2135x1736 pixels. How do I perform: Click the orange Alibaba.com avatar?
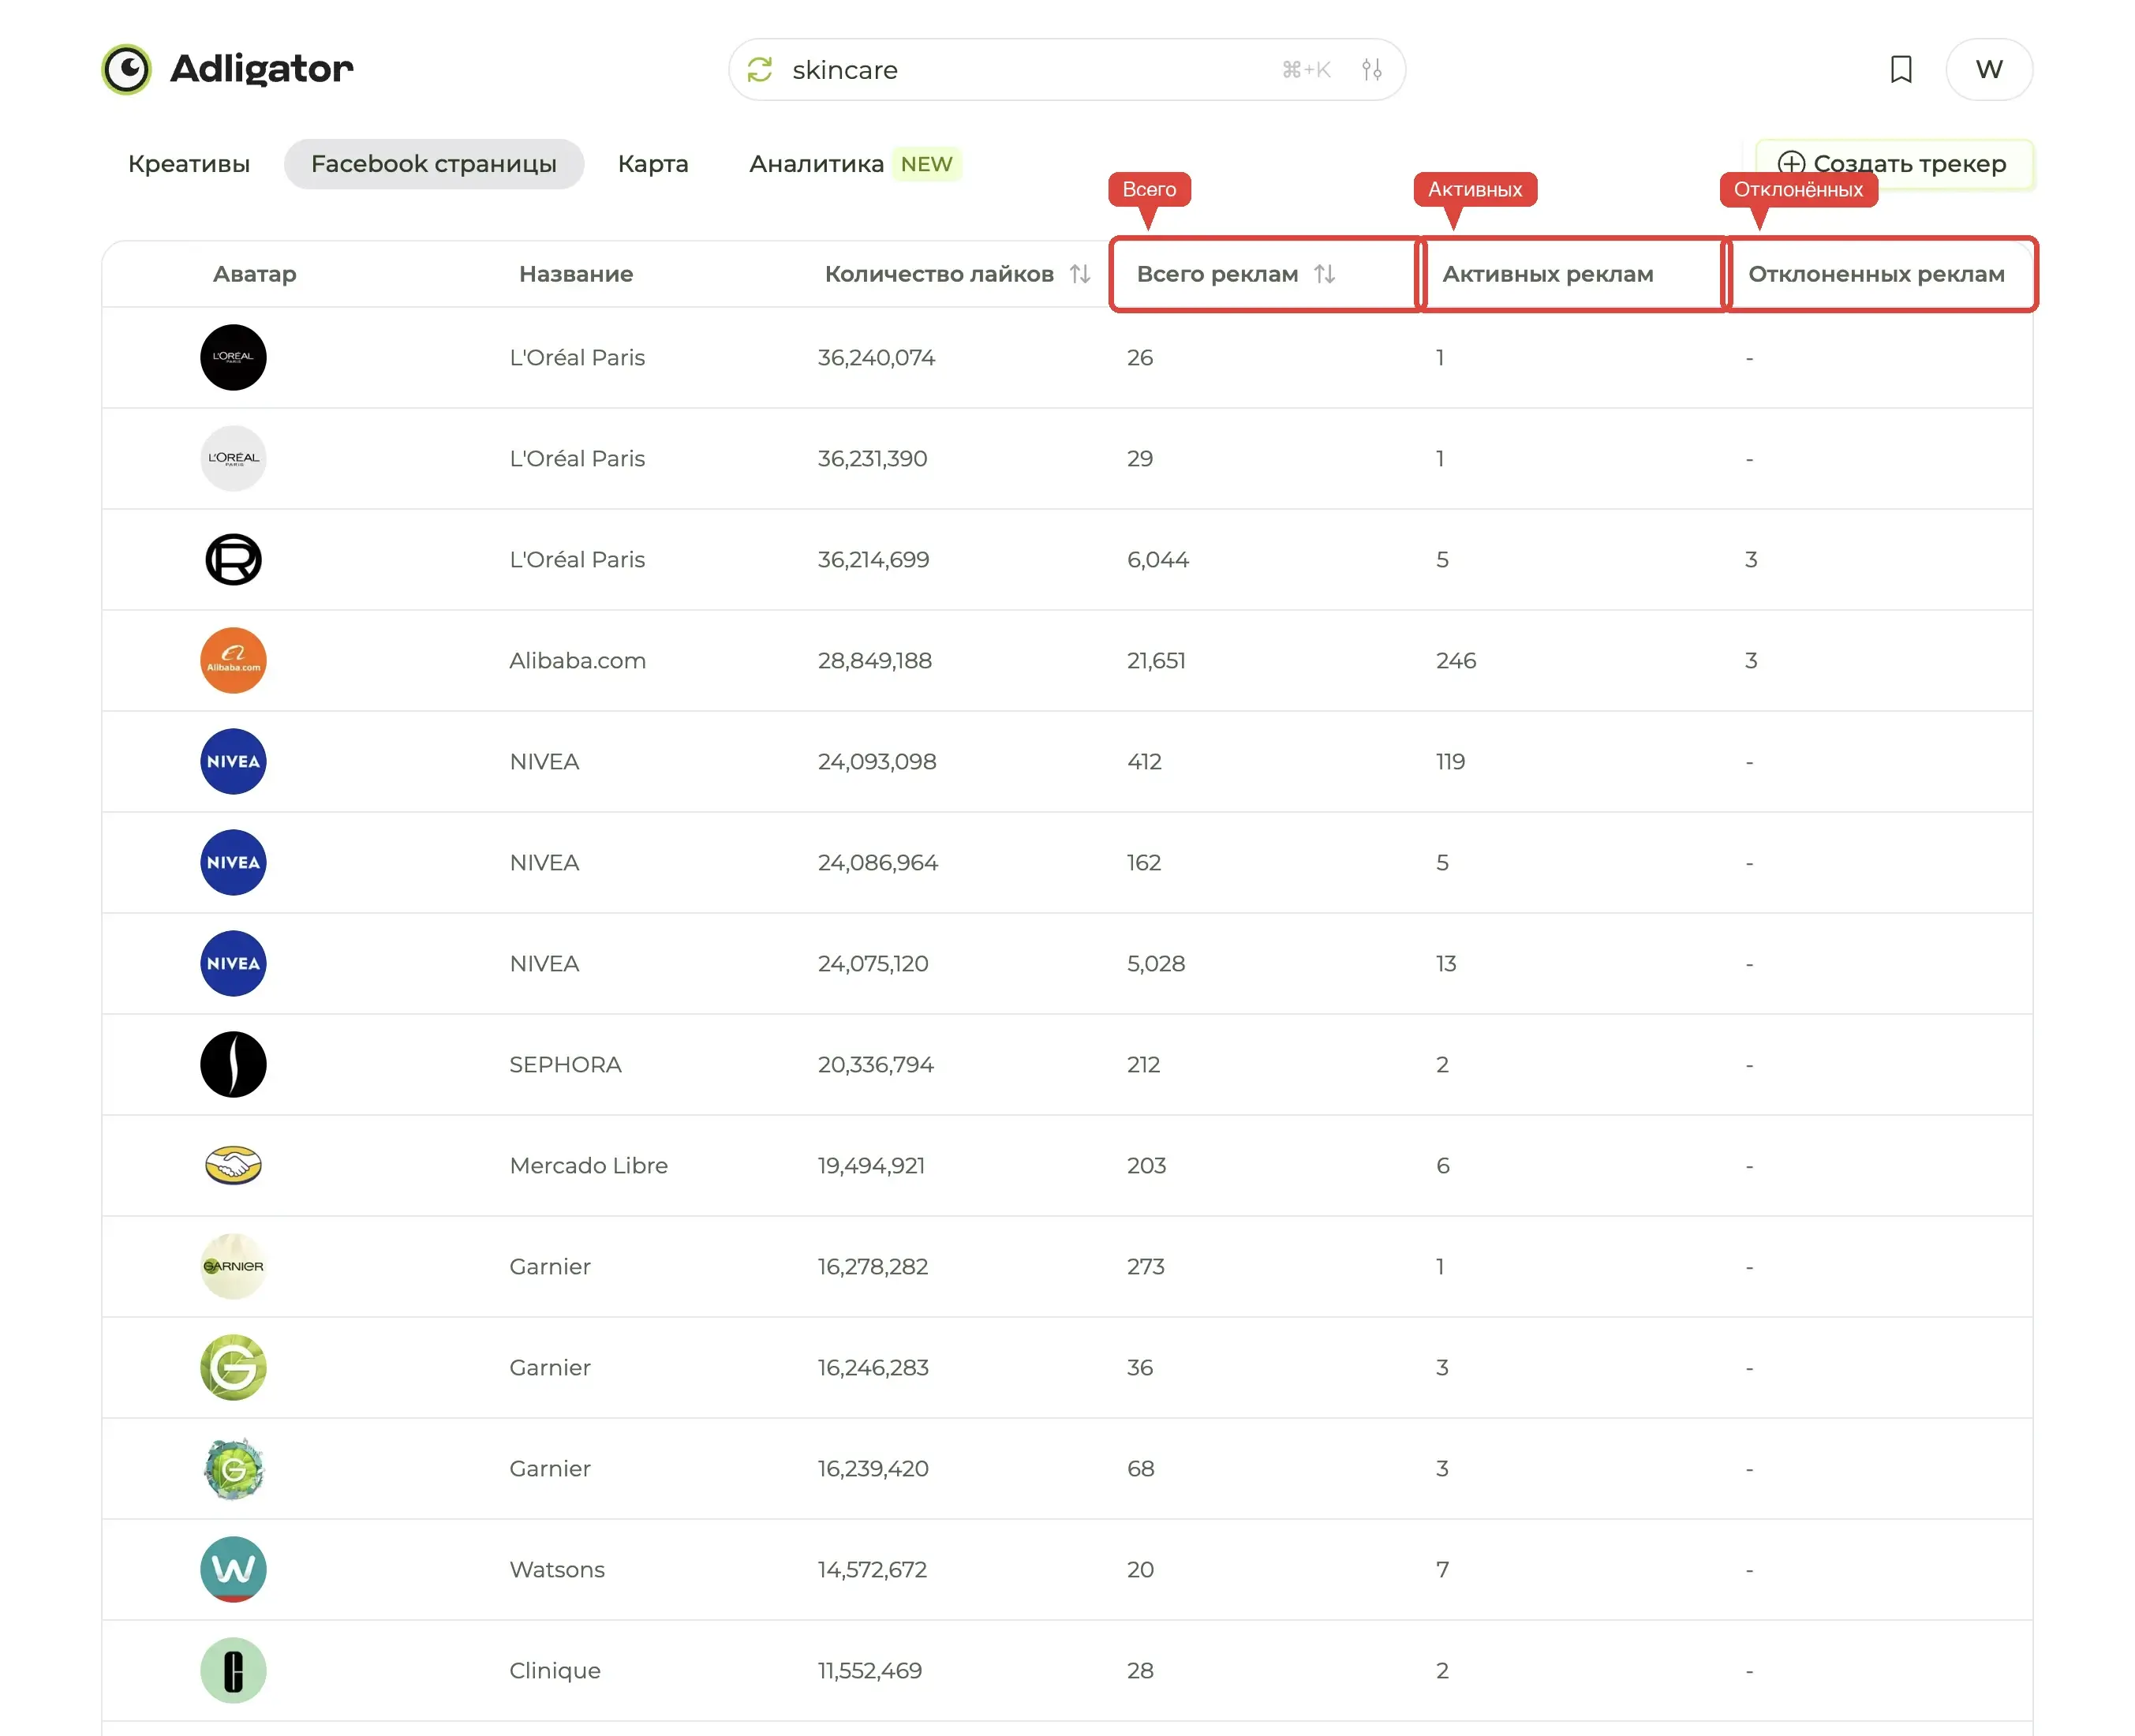pos(233,660)
